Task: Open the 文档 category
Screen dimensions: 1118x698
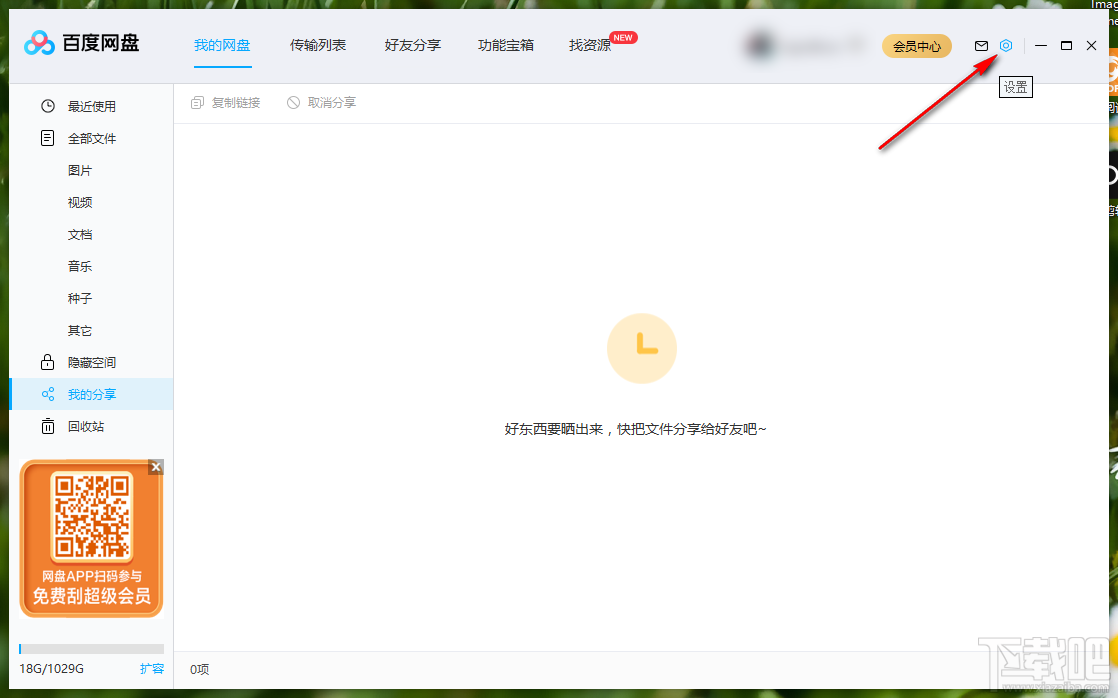Action: tap(80, 235)
